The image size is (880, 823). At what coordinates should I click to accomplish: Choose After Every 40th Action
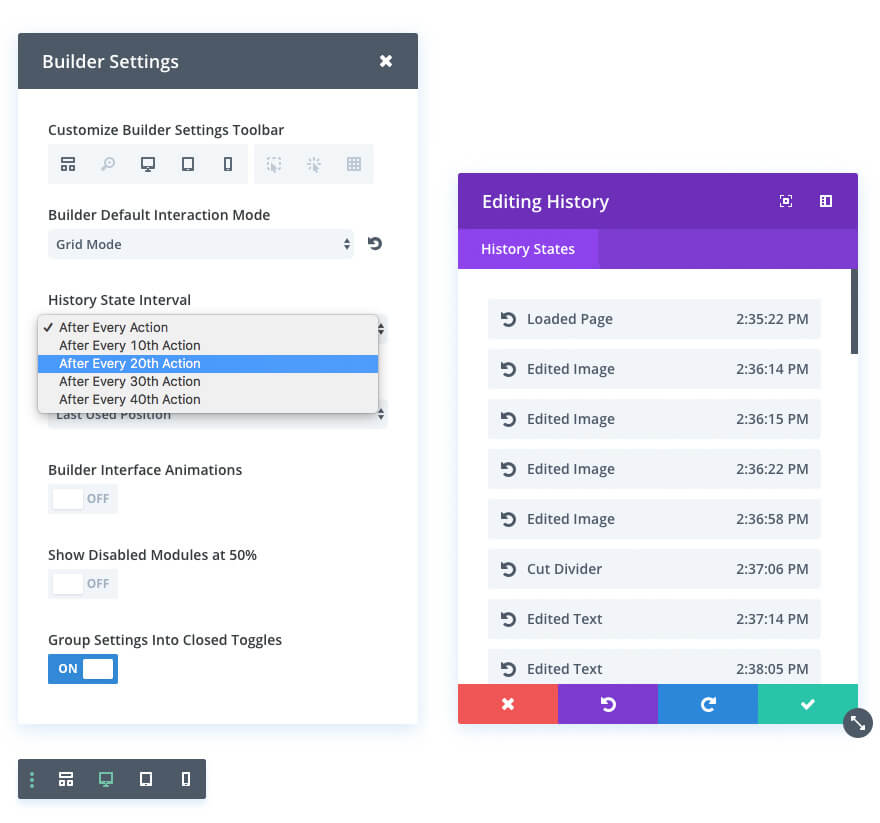(x=208, y=399)
